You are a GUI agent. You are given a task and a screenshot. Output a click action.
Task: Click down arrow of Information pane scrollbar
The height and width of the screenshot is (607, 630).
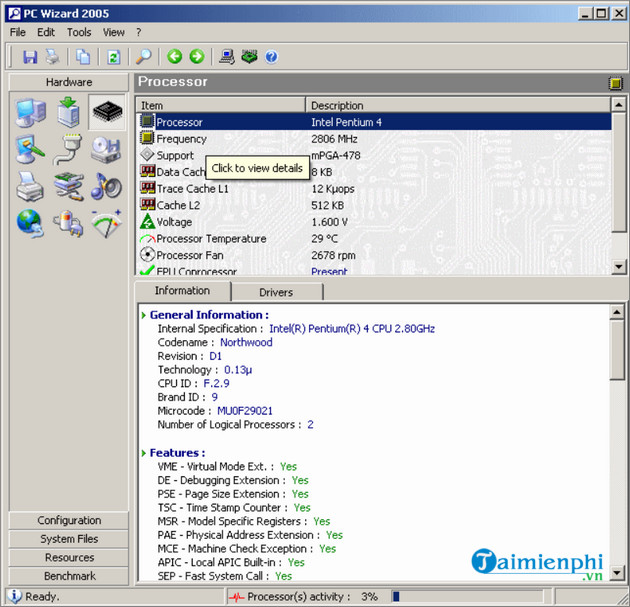[x=617, y=572]
